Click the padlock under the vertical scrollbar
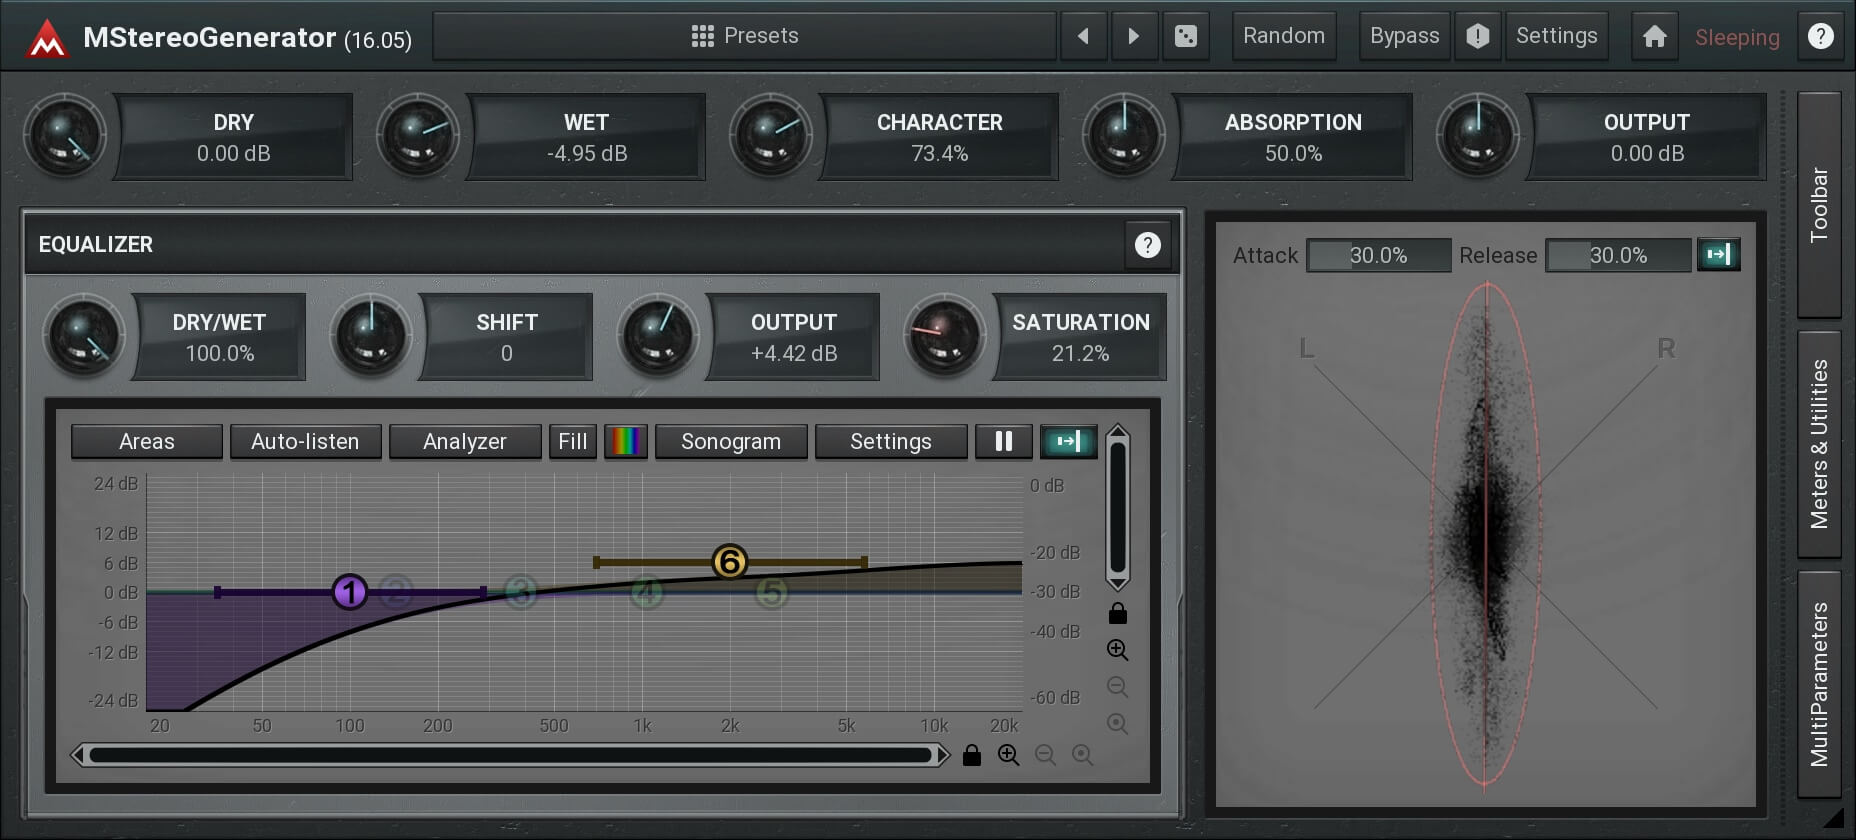This screenshot has height=840, width=1856. coord(1117,613)
